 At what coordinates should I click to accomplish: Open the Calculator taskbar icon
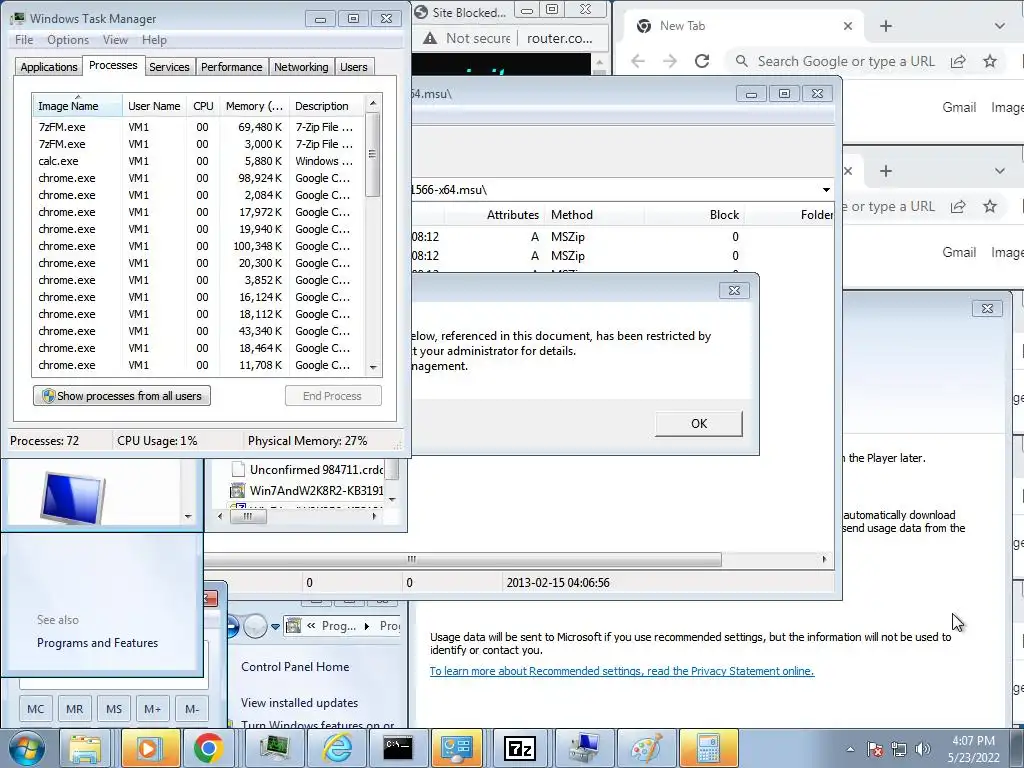(709, 748)
